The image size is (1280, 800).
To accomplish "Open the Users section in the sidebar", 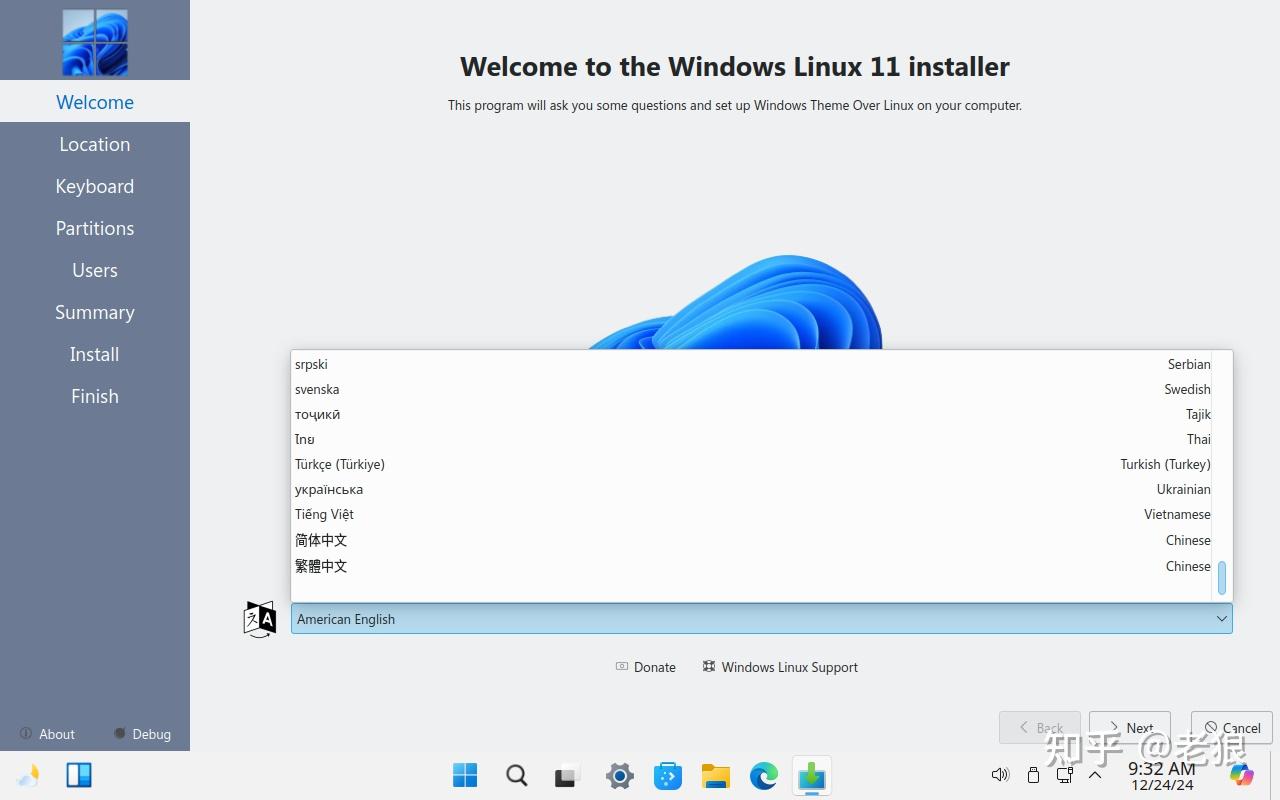I will click(95, 270).
